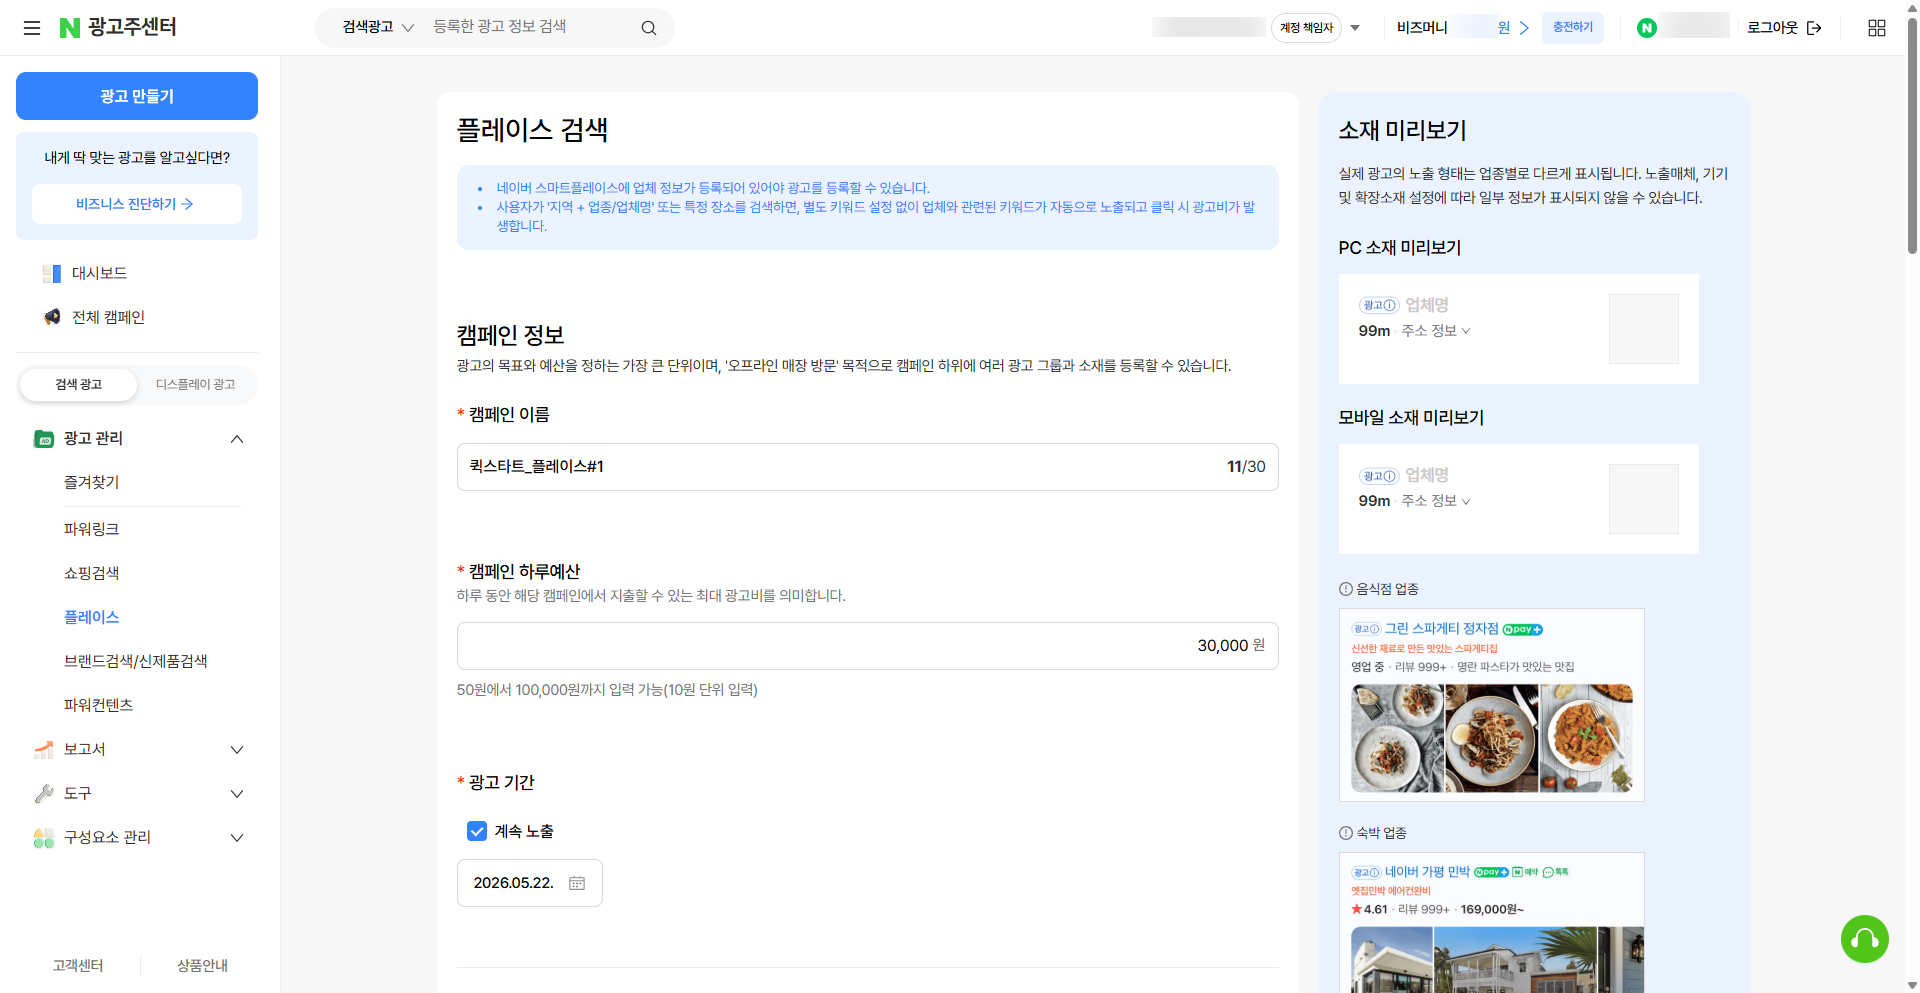Open the 고객센터 link
Viewport: 1920px width, 993px height.
click(78, 965)
